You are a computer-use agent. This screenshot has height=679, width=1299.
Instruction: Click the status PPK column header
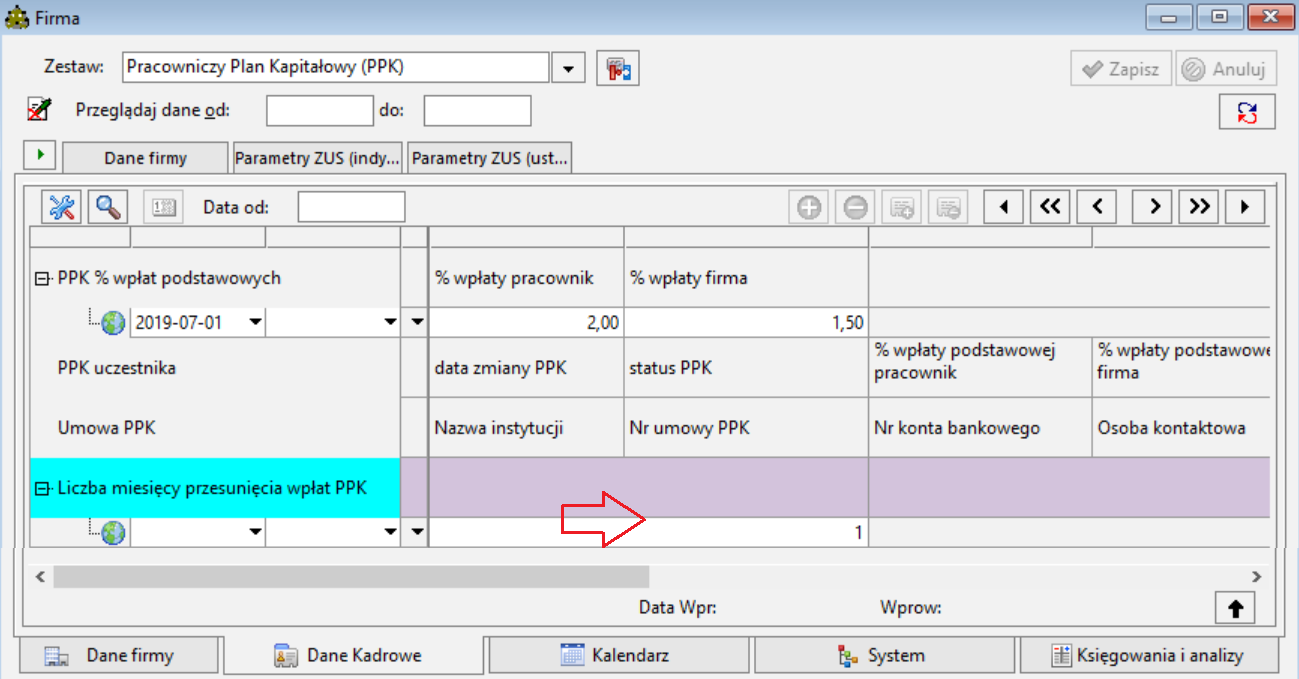tap(746, 368)
